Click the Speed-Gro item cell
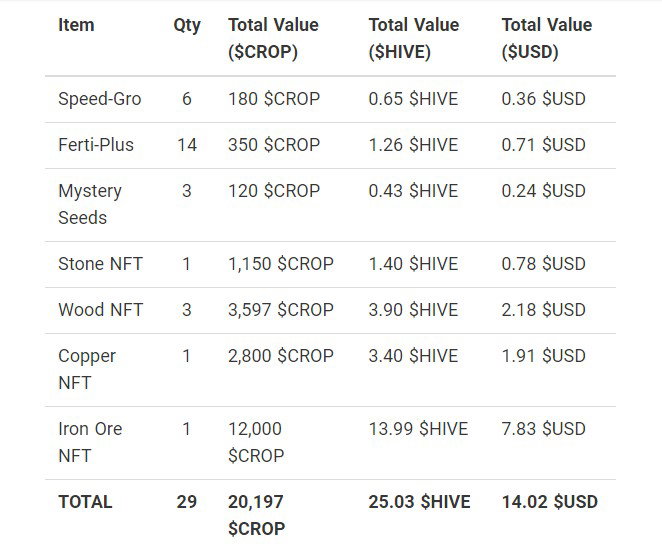The width and height of the screenshot is (662, 556). coord(100,99)
